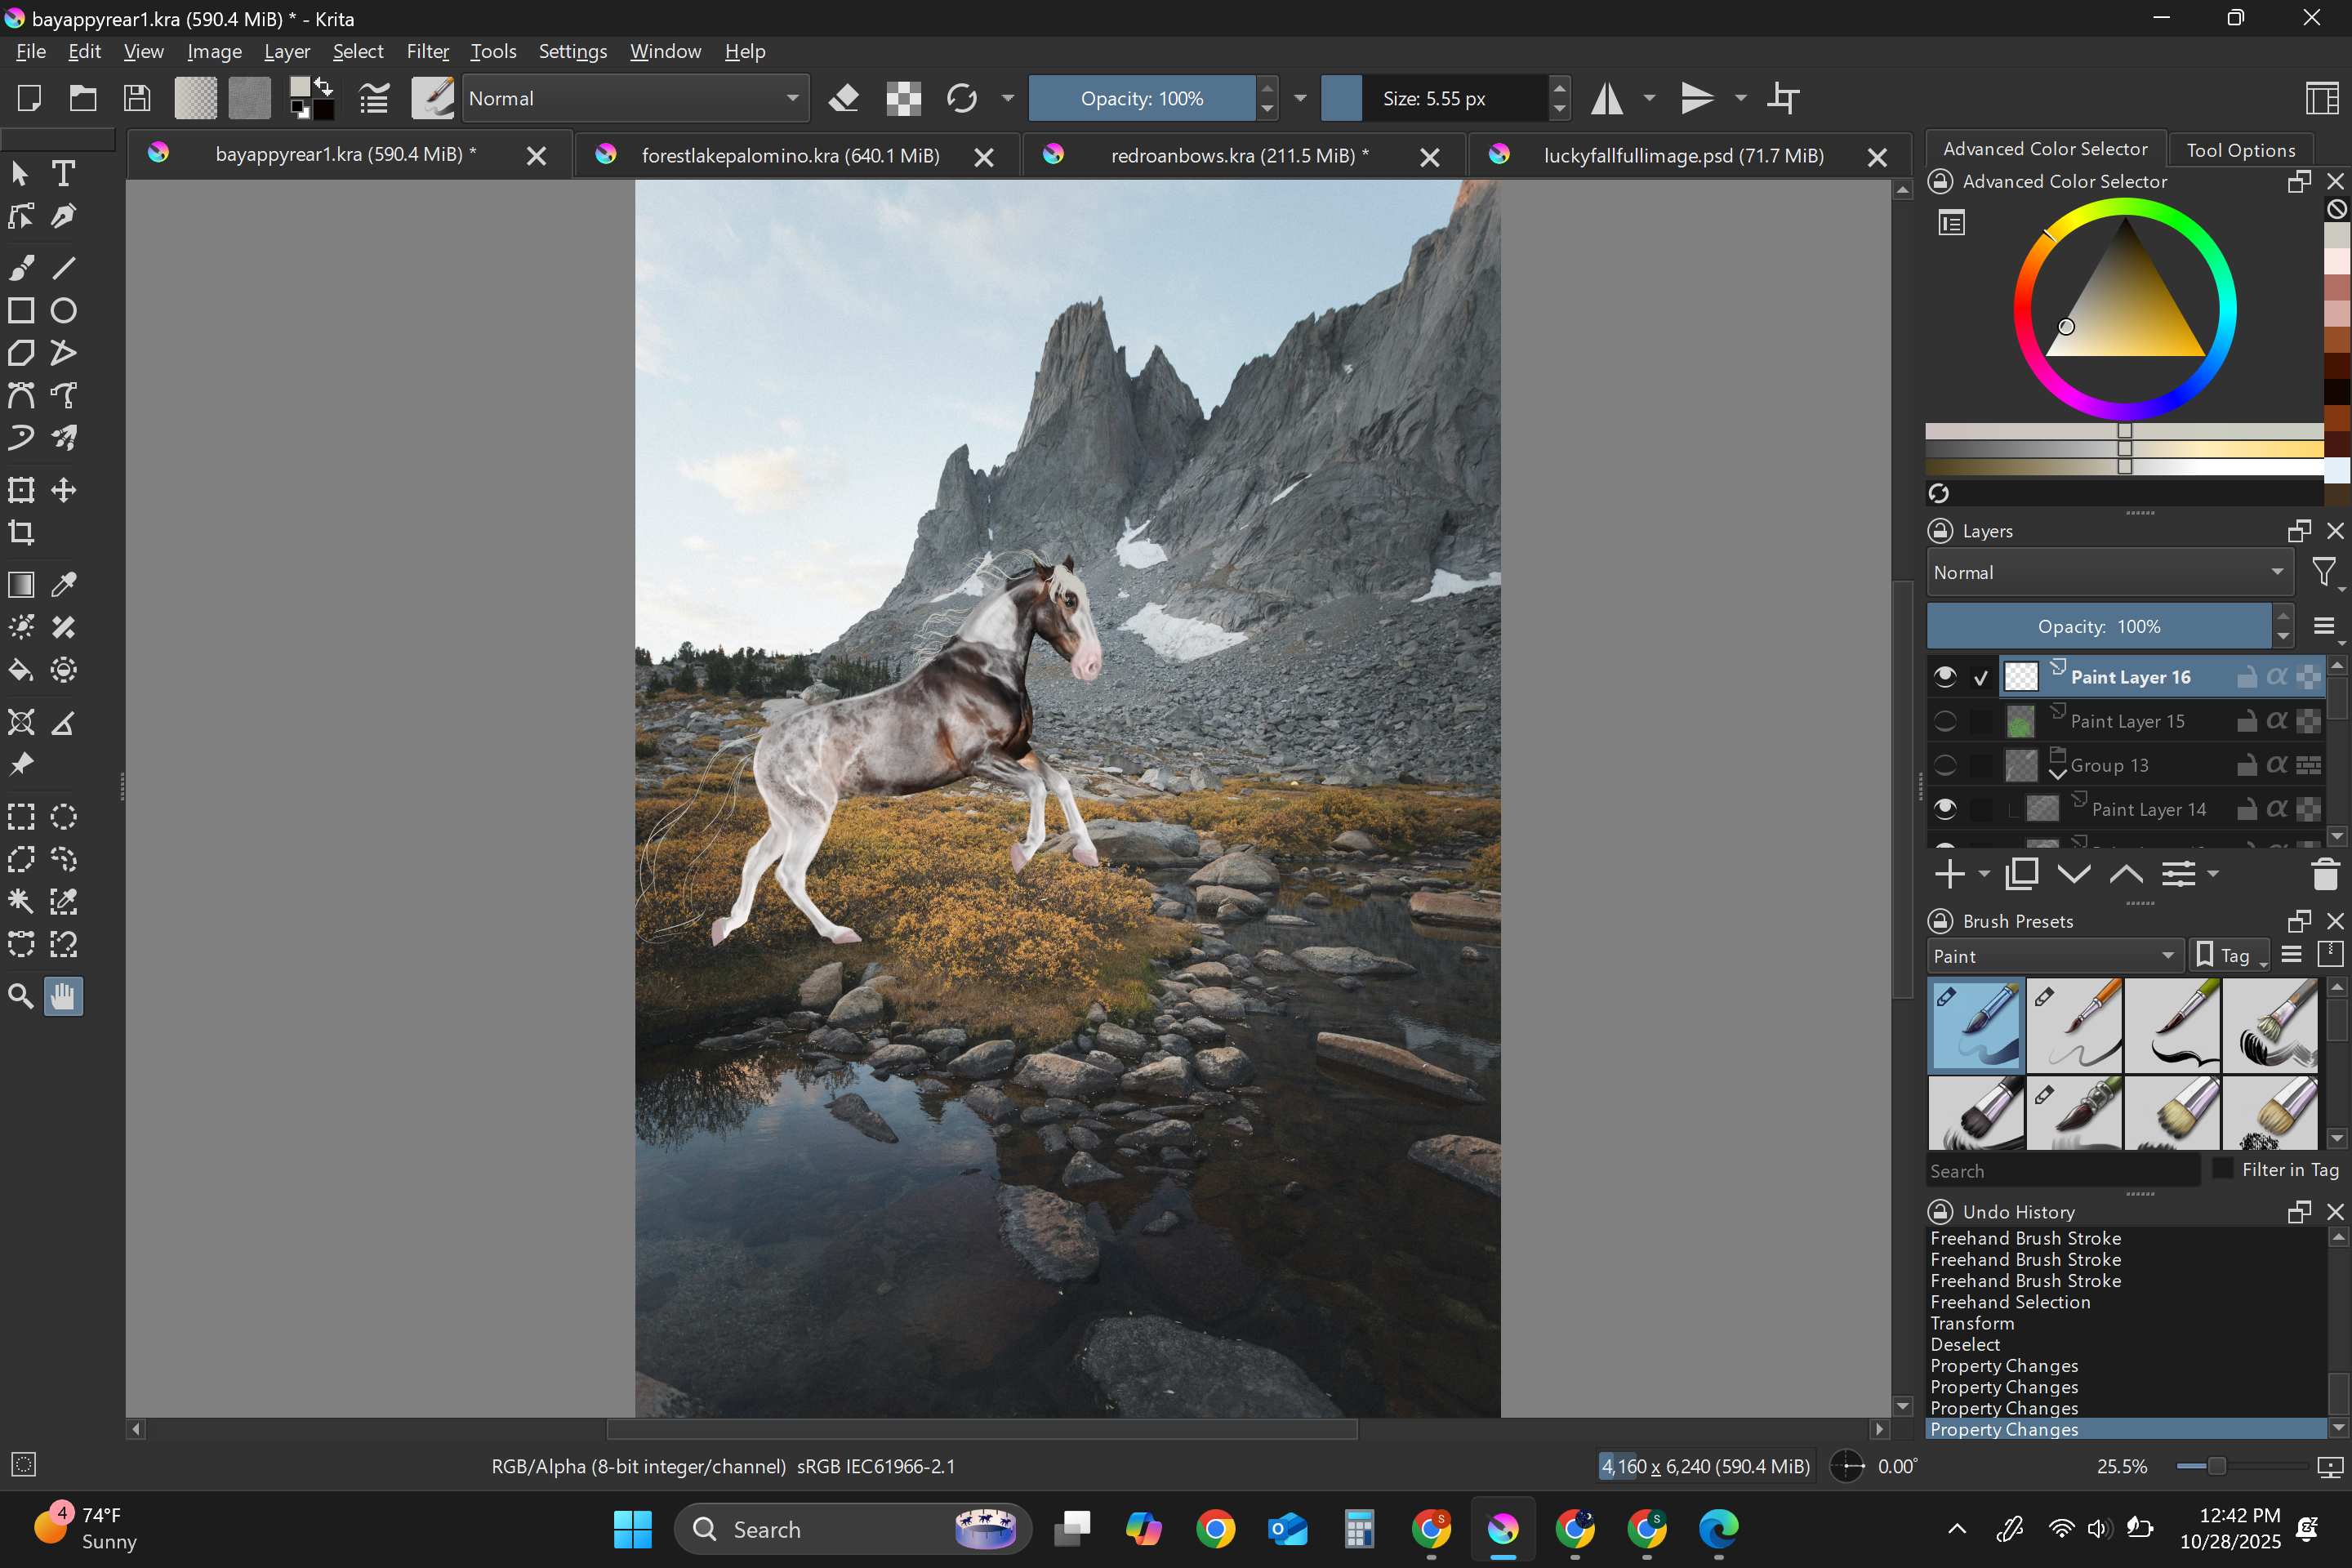Screen dimensions: 2352x1568
Task: Open the Paint brush tag dropdown
Action: (2053, 956)
